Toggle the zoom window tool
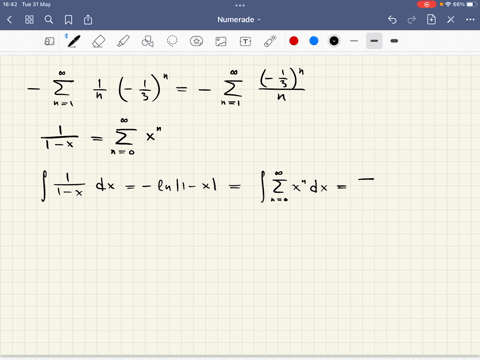 point(49,41)
